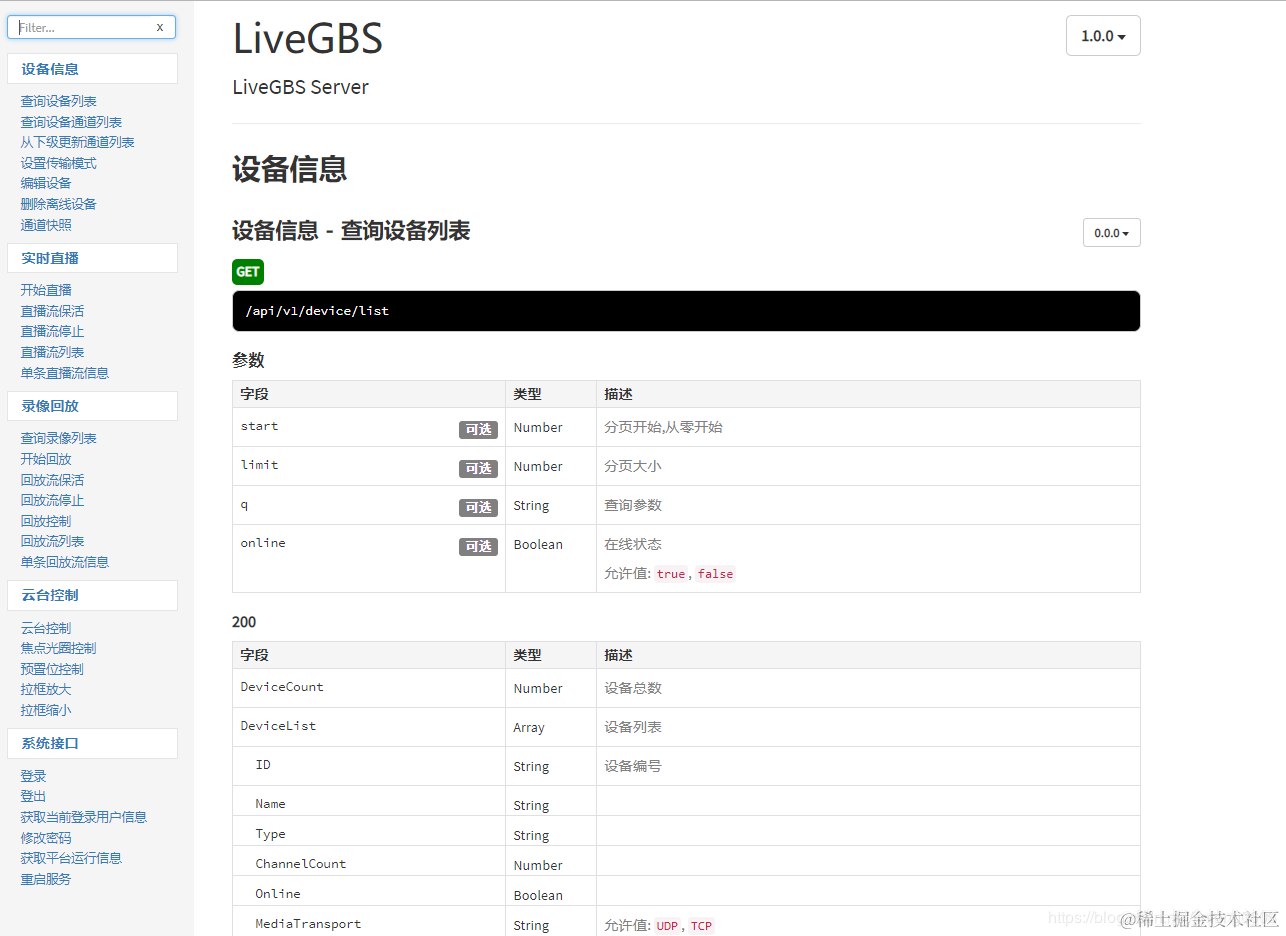Open the 获取平台运行信息 link
Image resolution: width=1286 pixels, height=936 pixels.
pos(71,858)
